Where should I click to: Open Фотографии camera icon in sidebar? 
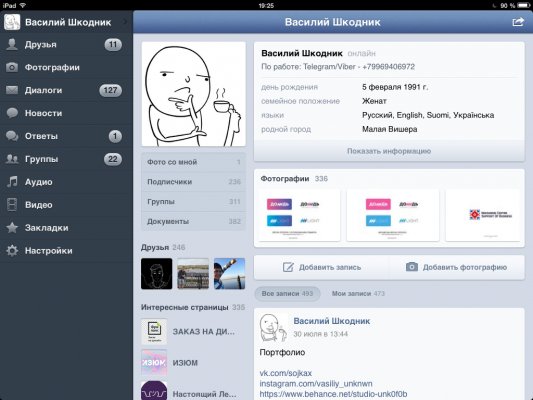tap(12, 67)
